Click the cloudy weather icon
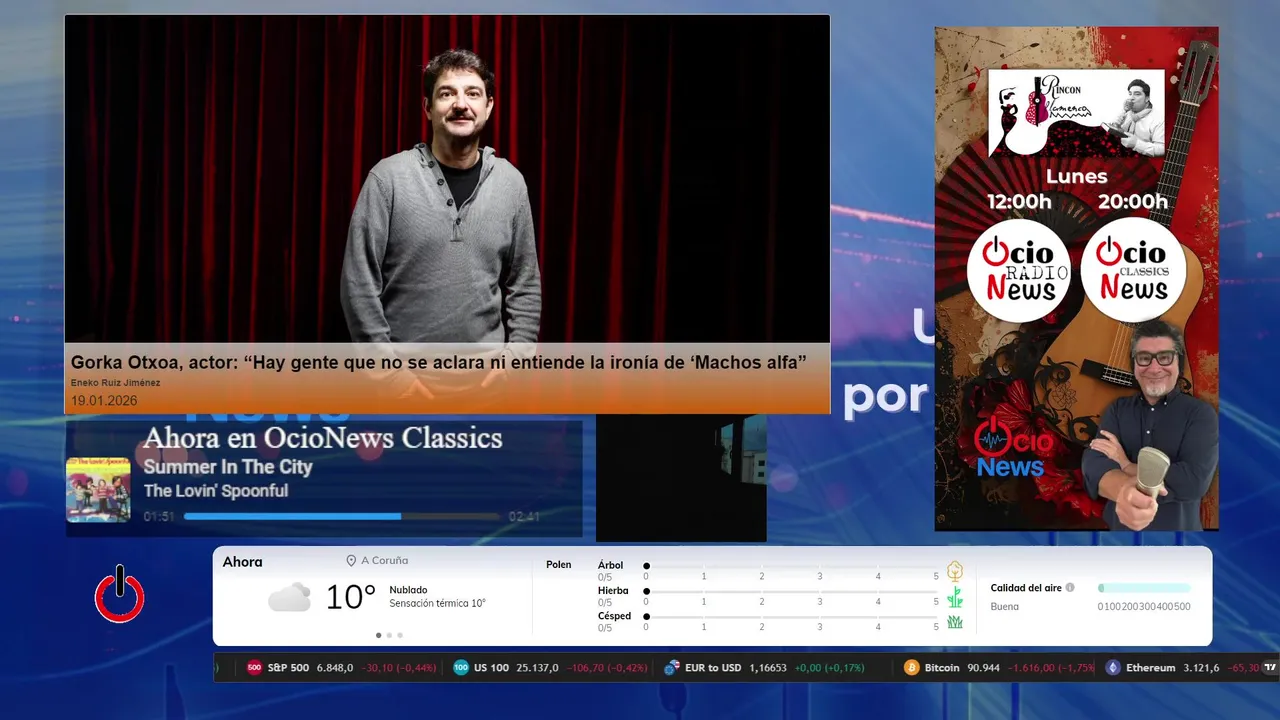This screenshot has height=720, width=1280. [289, 597]
